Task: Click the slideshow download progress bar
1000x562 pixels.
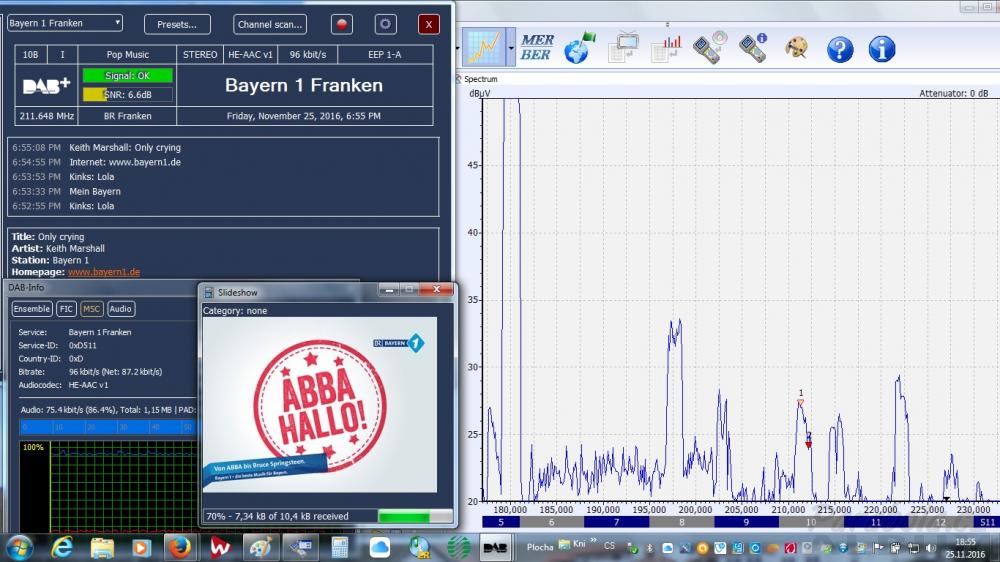Action: click(415, 516)
